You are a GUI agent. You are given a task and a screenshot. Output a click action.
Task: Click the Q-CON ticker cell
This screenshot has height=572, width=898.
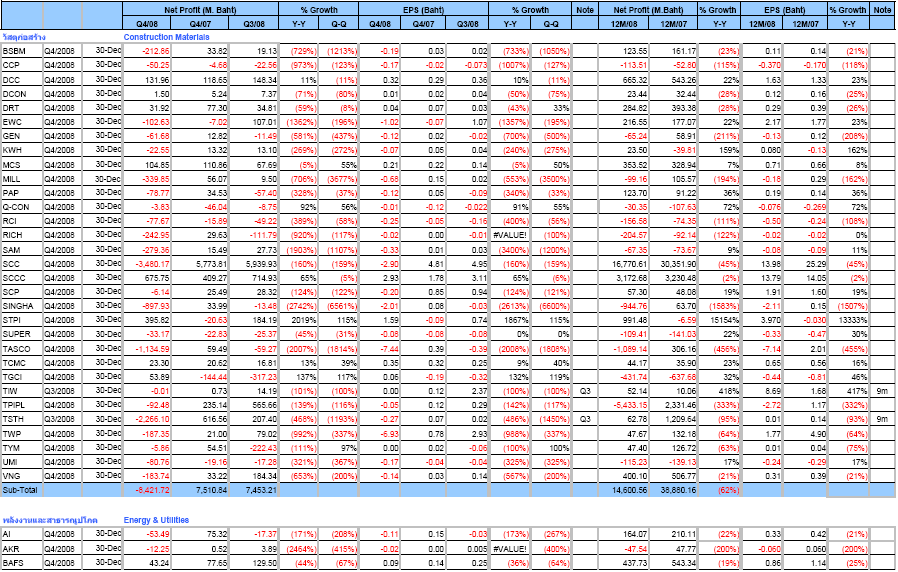tap(22, 207)
